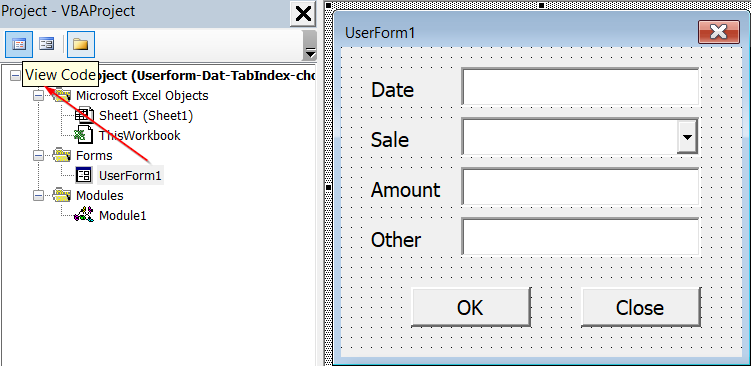The height and width of the screenshot is (366, 751).
Task: Click the Close button on UserForm1
Action: (x=640, y=307)
